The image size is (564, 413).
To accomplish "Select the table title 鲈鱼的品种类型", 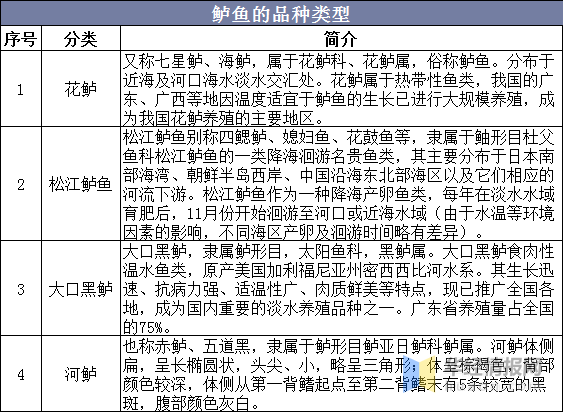I will click(281, 14).
